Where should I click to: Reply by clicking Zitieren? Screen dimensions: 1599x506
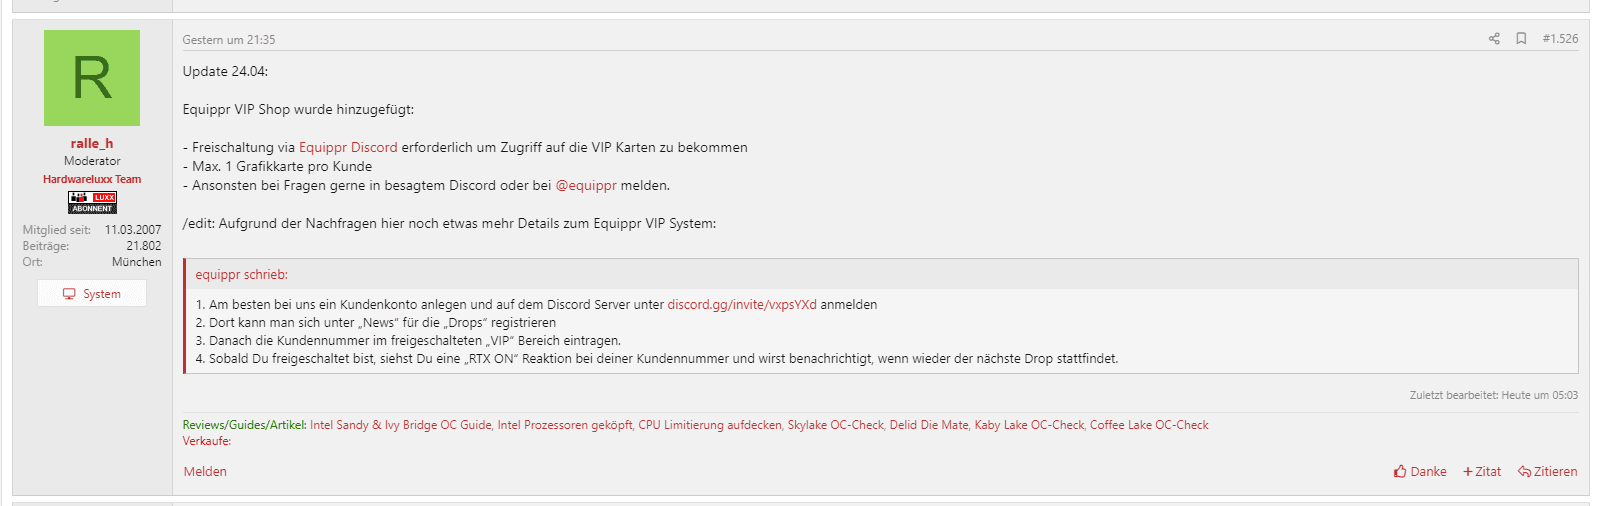click(1547, 472)
